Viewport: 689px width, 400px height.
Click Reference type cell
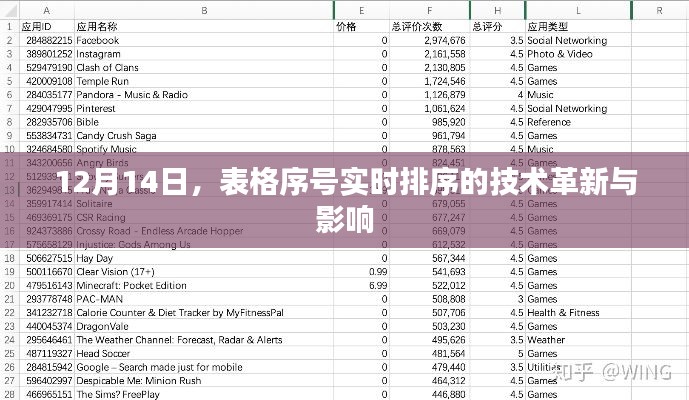click(x=578, y=122)
